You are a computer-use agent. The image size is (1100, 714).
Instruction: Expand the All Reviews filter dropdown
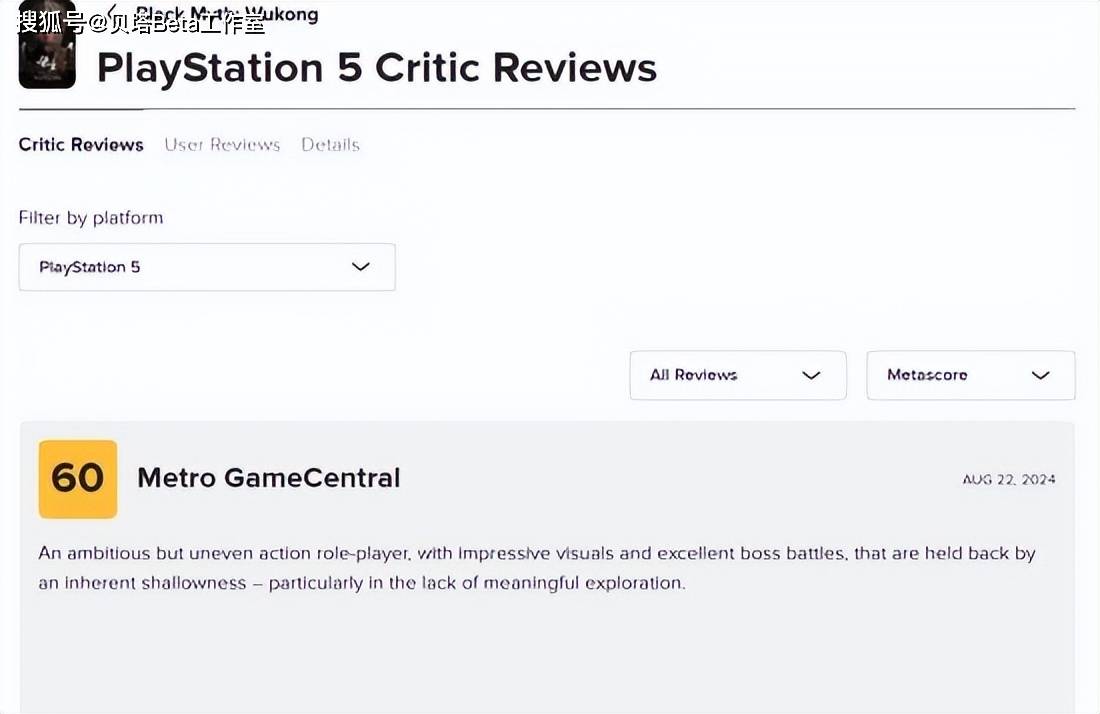737,375
